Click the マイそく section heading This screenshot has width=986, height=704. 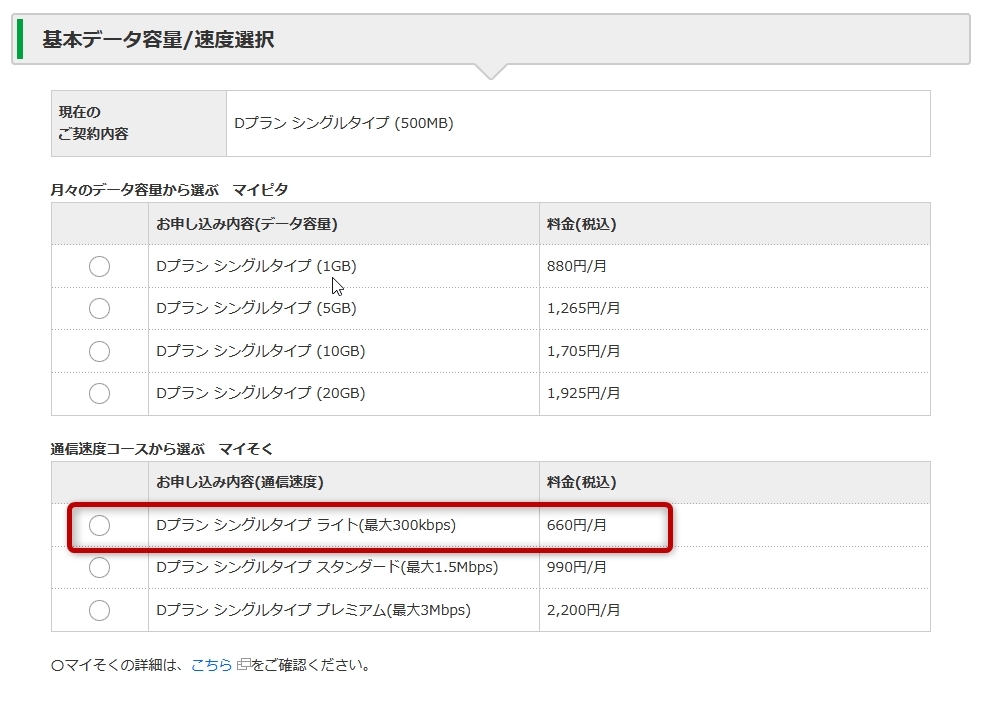[245, 449]
